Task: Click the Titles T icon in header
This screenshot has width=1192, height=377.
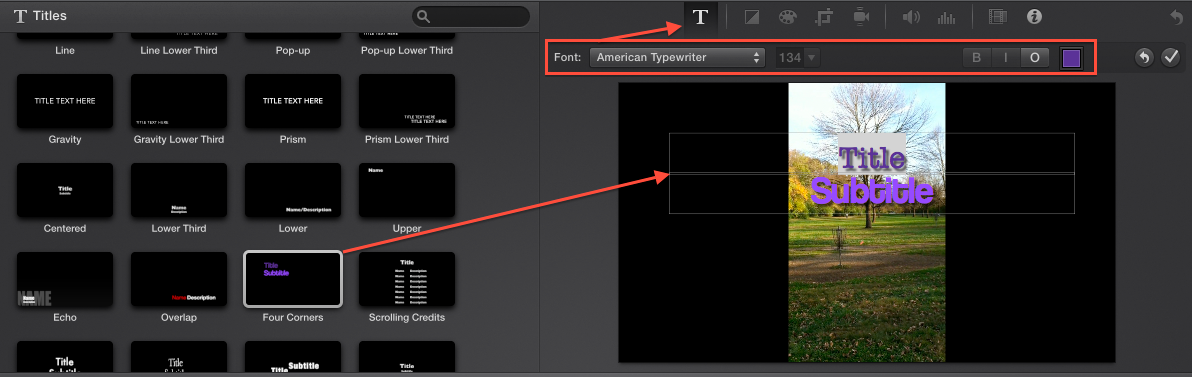Action: click(20, 16)
